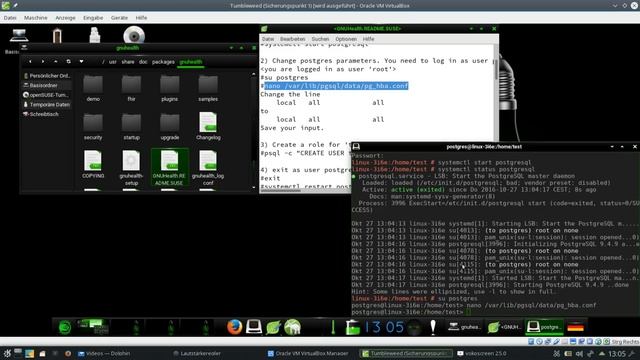
Task: Select the Changelog file
Action: point(208,126)
